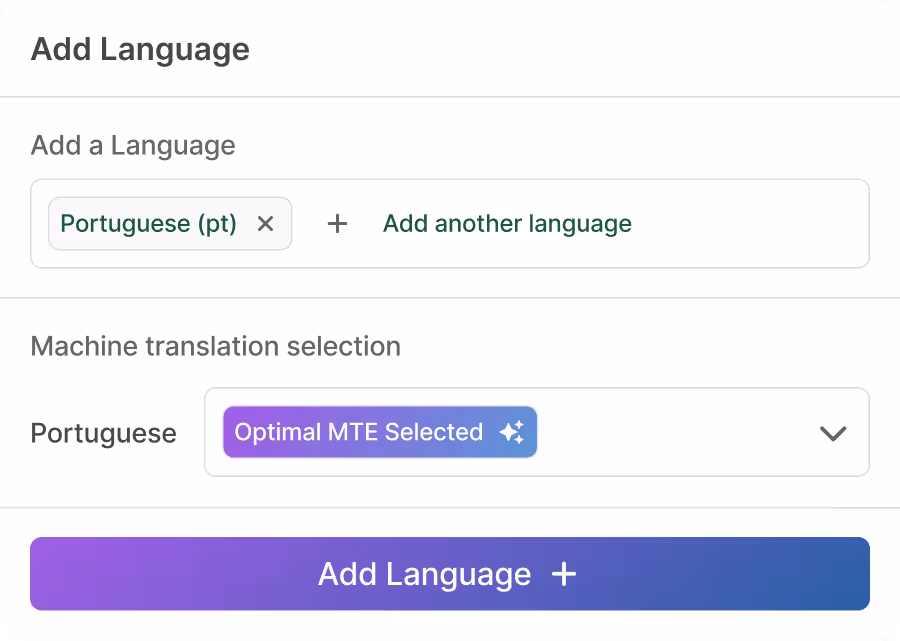900x641 pixels.
Task: Click the plus icon in Add Language button
Action: click(564, 574)
